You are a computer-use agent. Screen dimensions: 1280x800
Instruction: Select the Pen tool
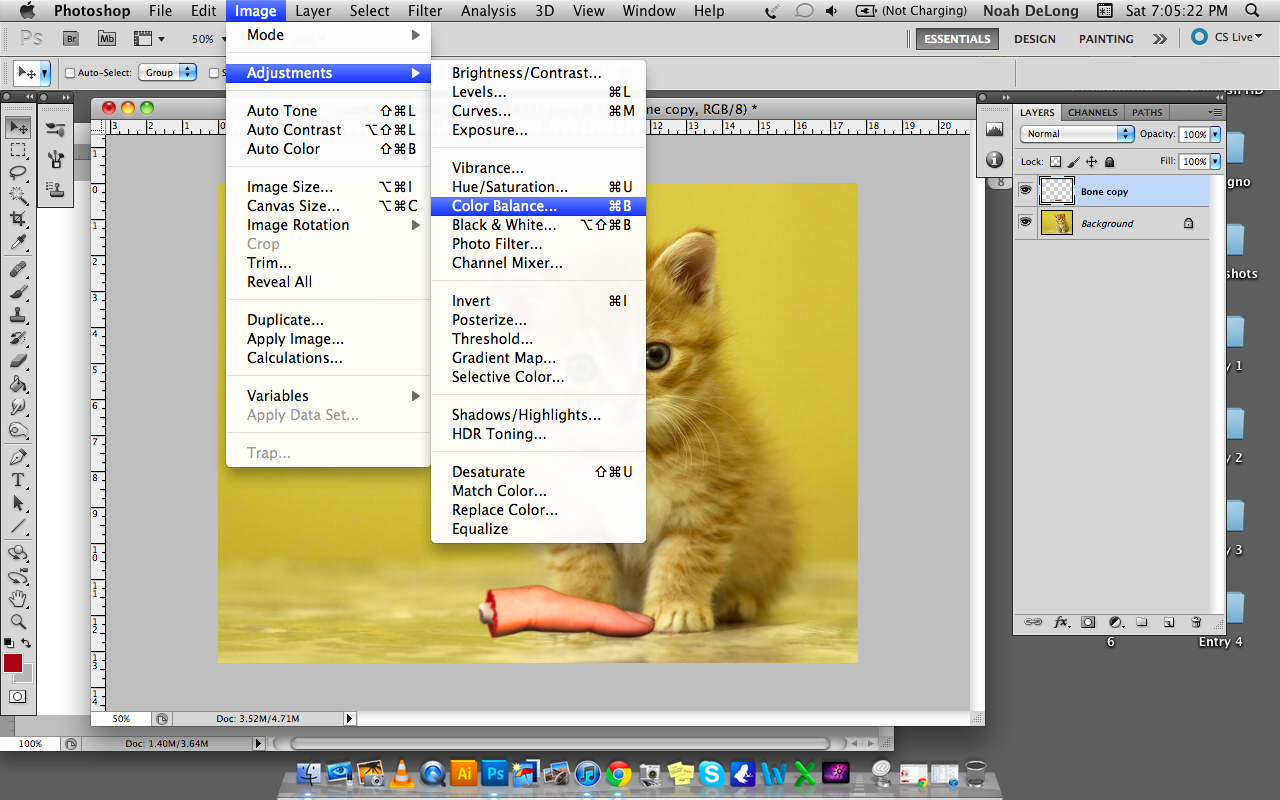18,458
